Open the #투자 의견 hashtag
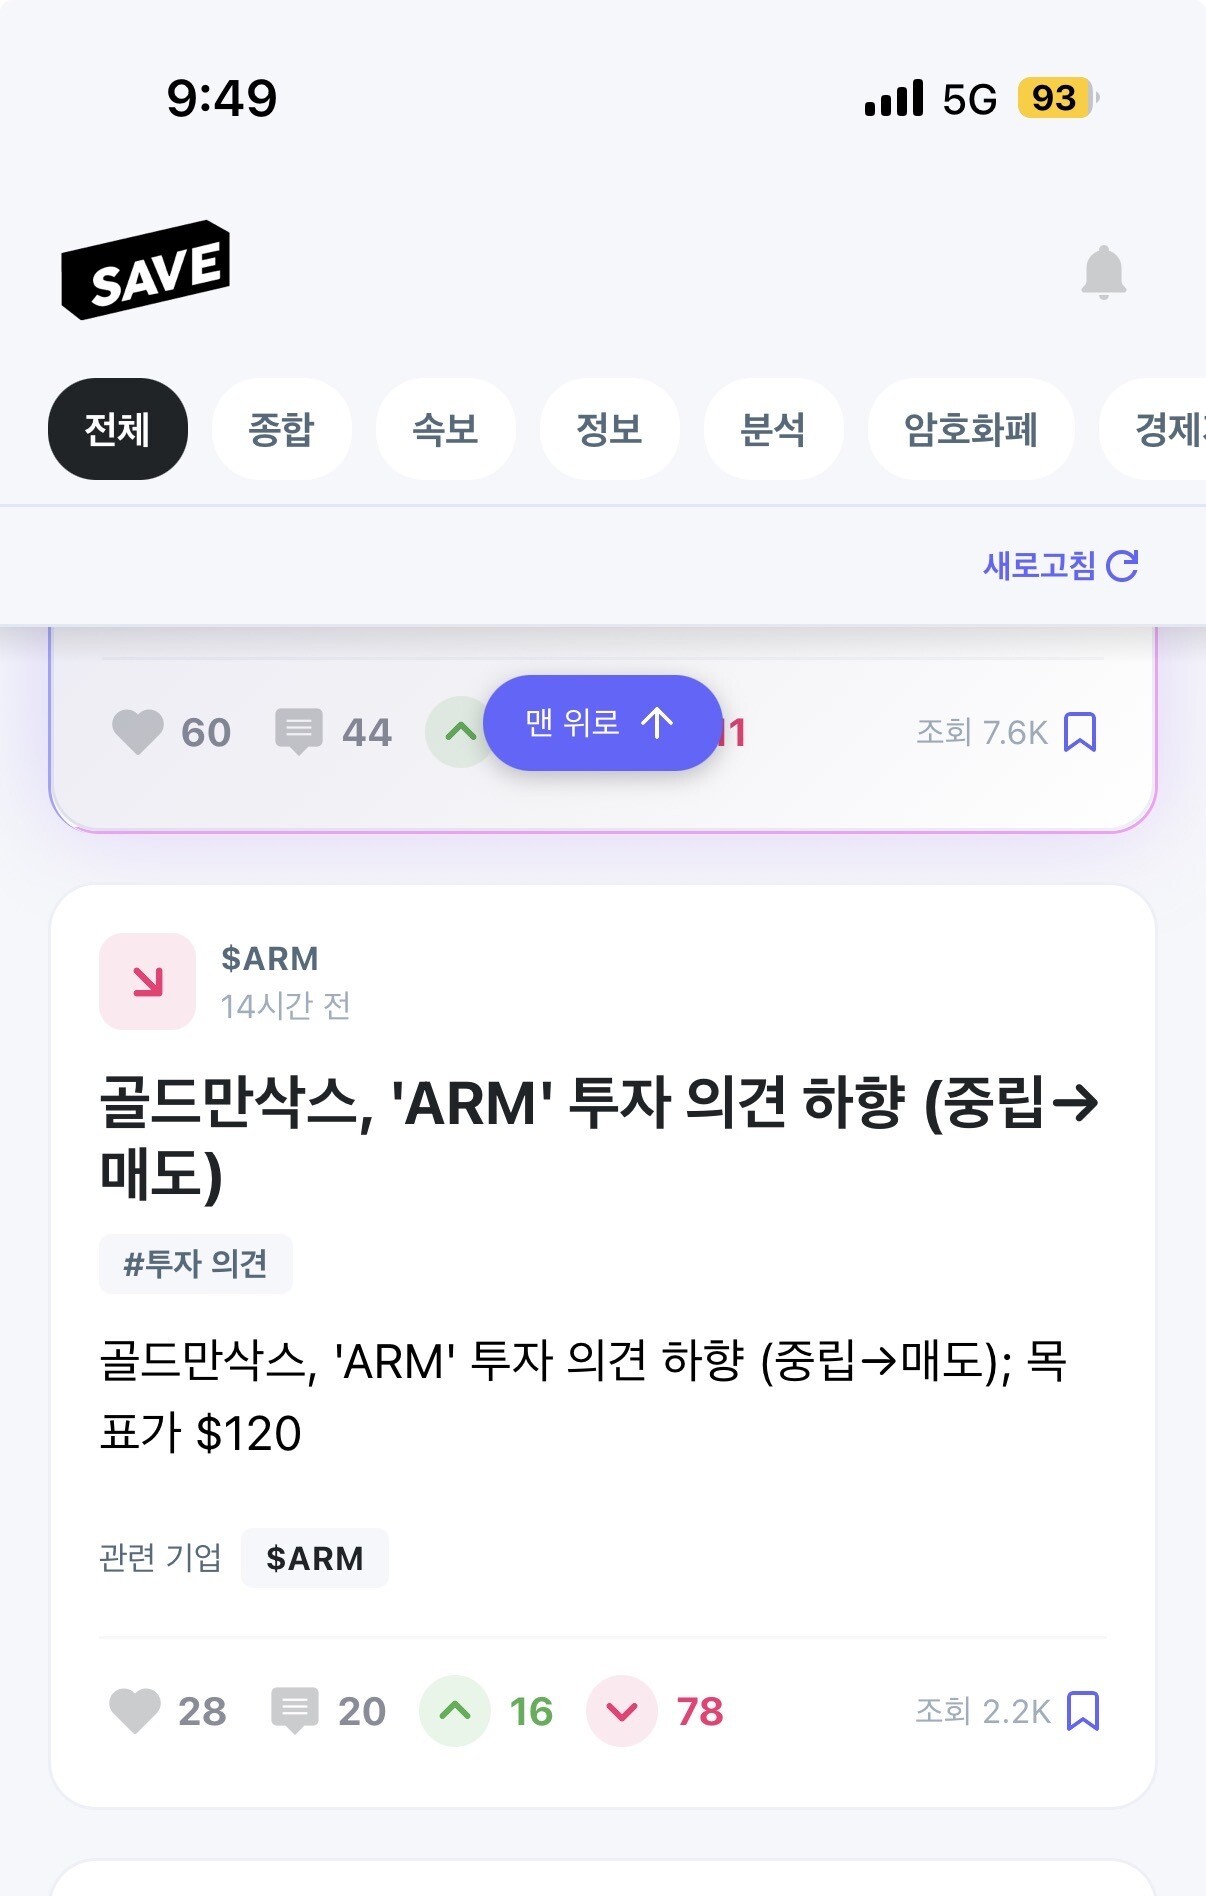The height and width of the screenshot is (1896, 1206). click(x=195, y=1264)
